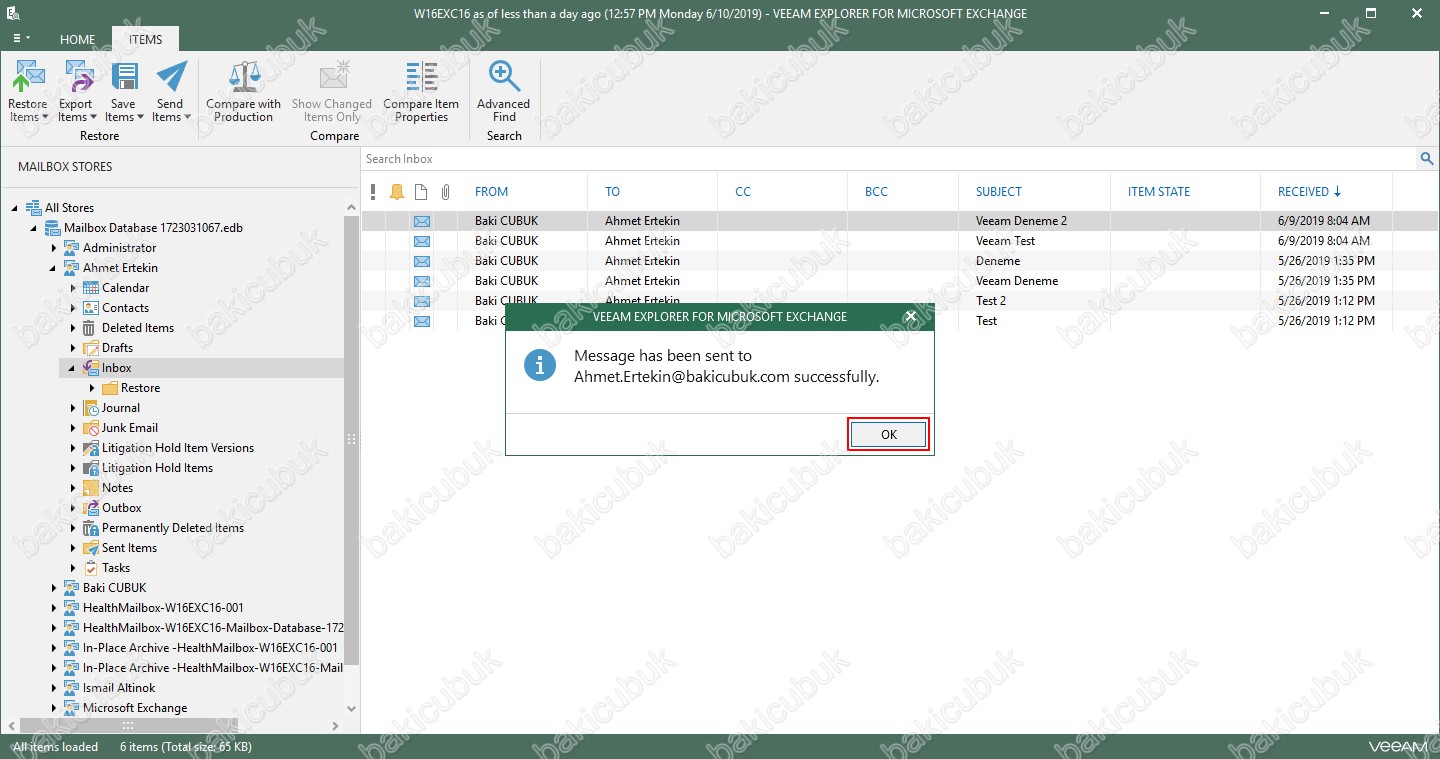The height and width of the screenshot is (759, 1440).
Task: Select the Junk Email folder icon
Action: click(x=91, y=428)
